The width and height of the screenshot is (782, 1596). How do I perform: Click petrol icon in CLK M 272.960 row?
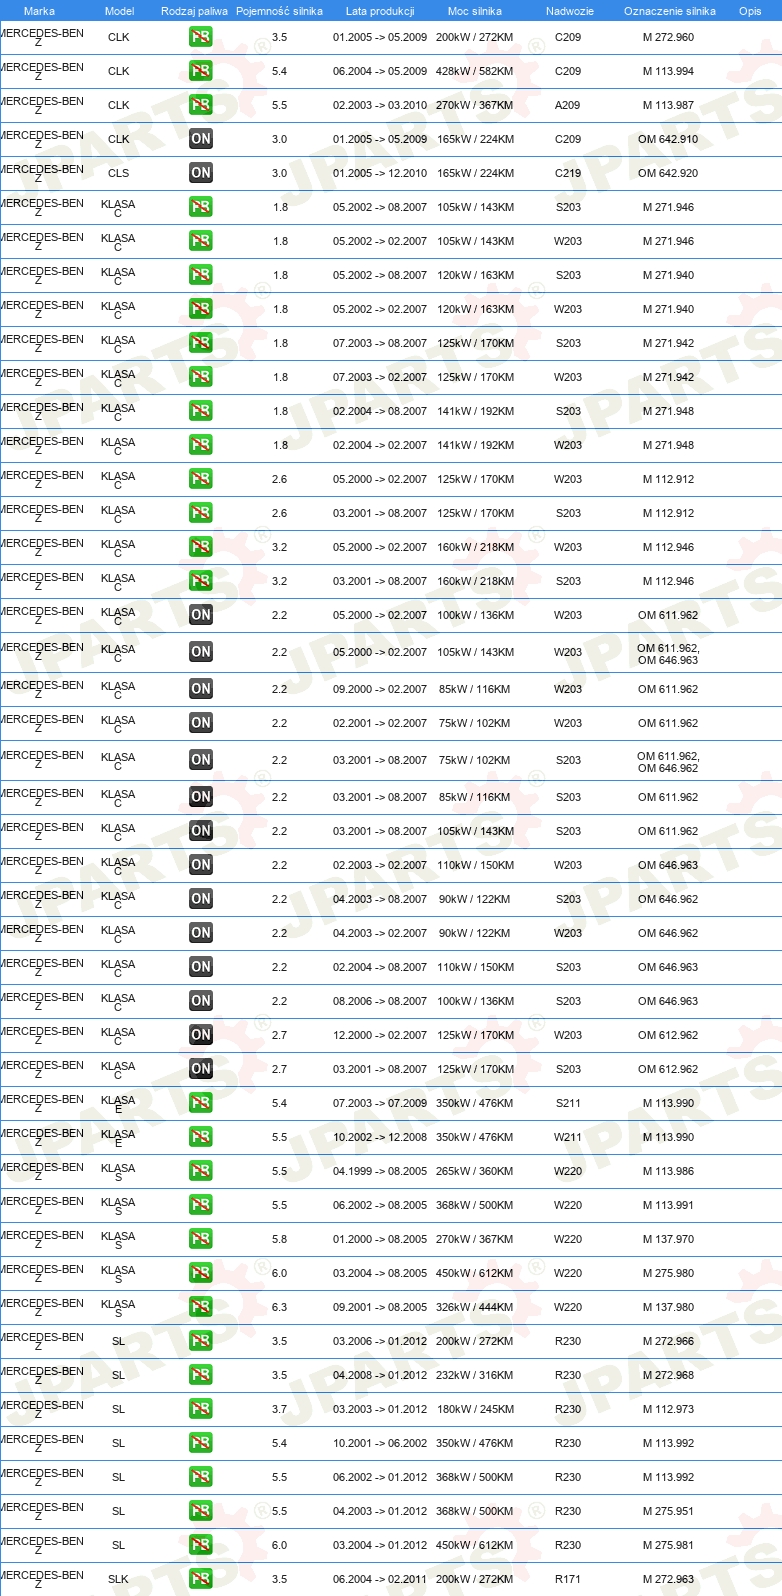click(x=201, y=37)
